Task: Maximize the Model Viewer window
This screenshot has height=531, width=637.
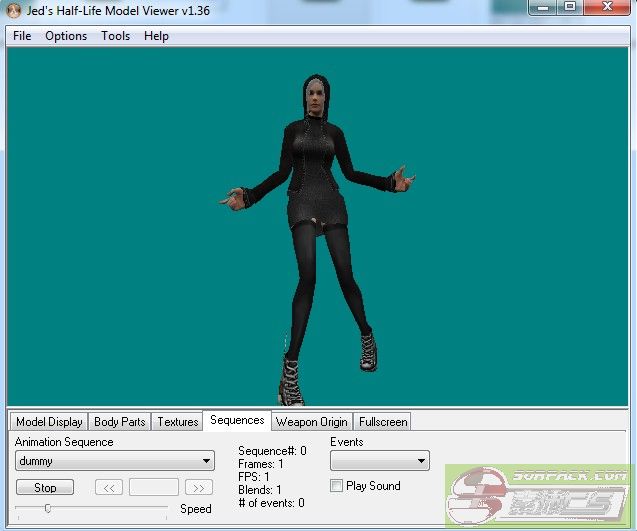Action: [570, 8]
